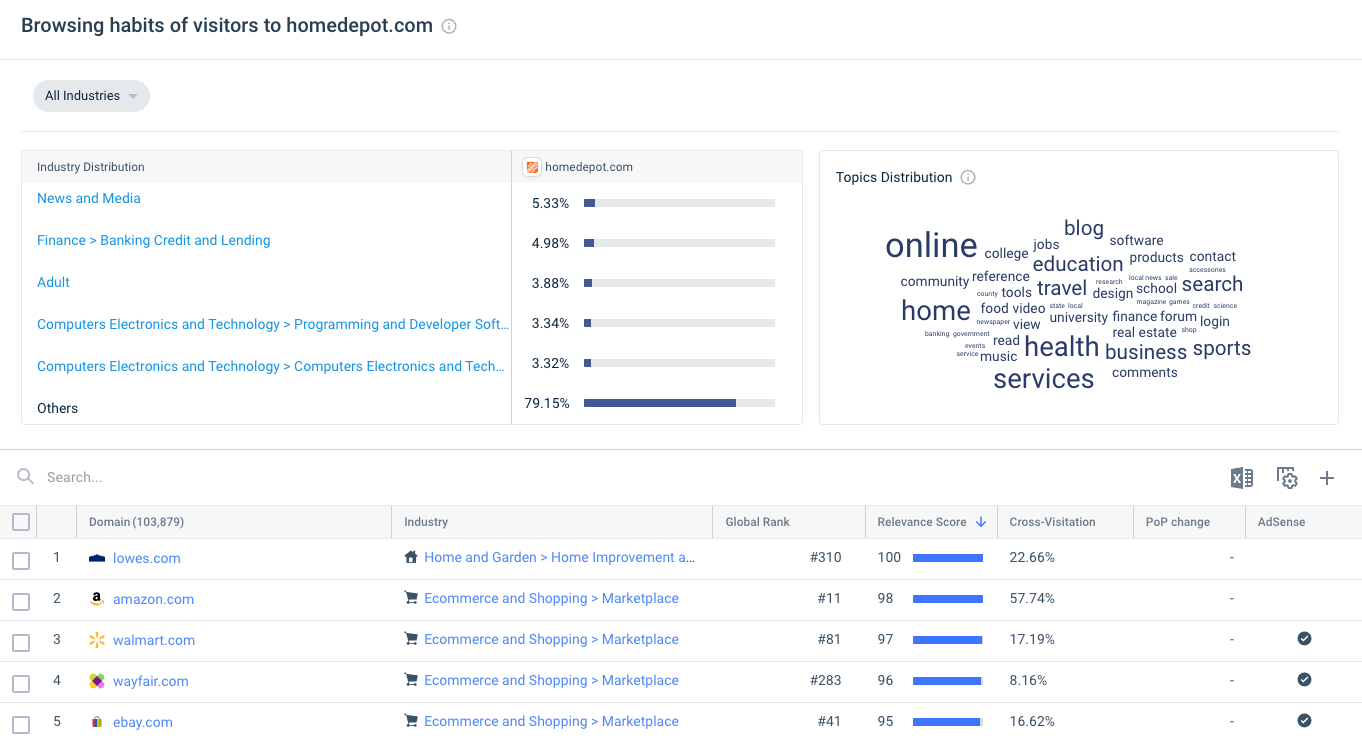The width and height of the screenshot is (1362, 741).
Task: Click the plus add icon
Action: (1327, 478)
